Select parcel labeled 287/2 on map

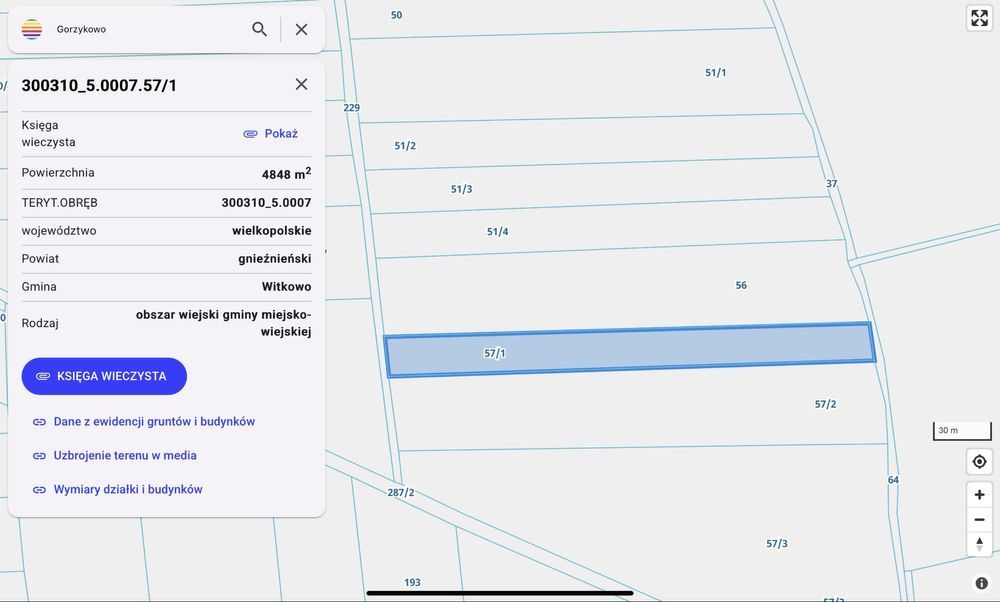pyautogui.click(x=401, y=493)
